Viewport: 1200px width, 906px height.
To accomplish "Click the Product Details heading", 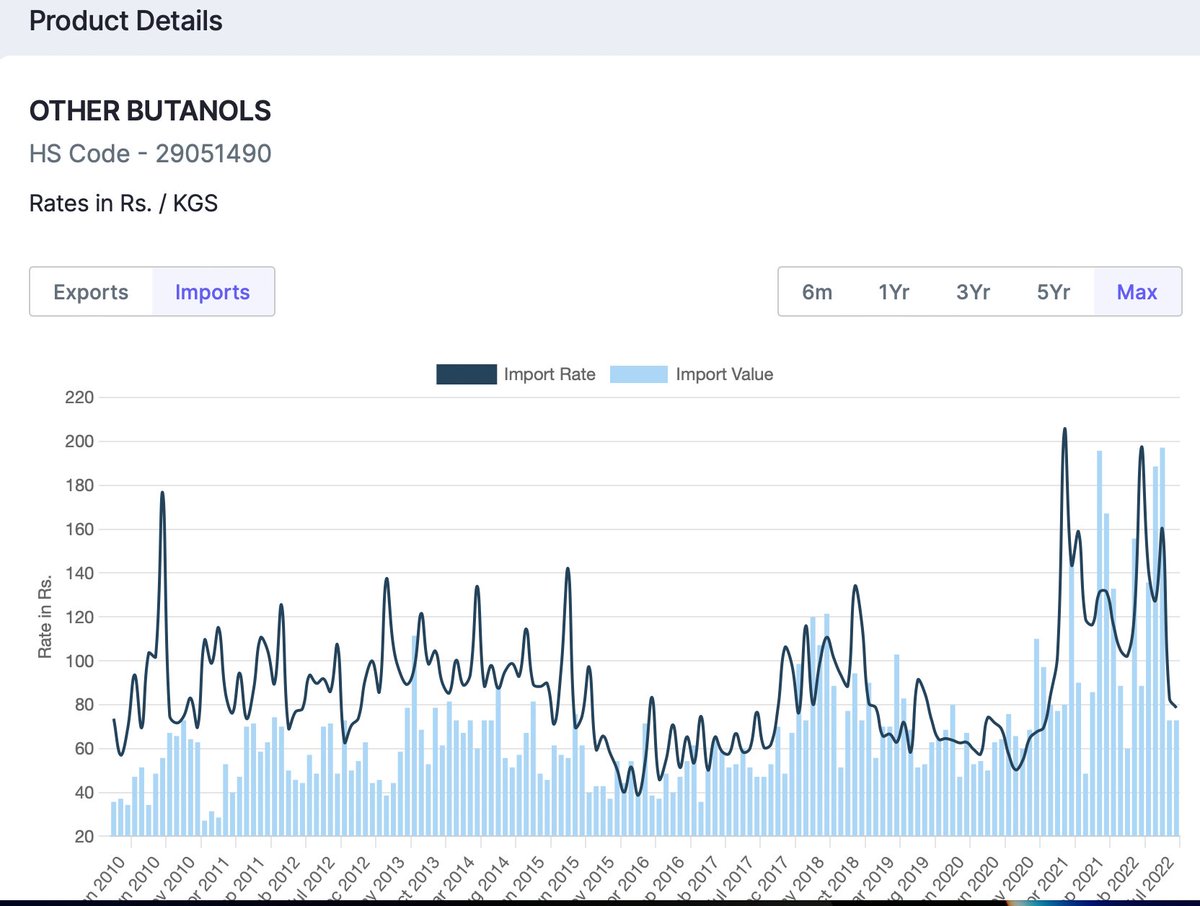I will 126,20.
